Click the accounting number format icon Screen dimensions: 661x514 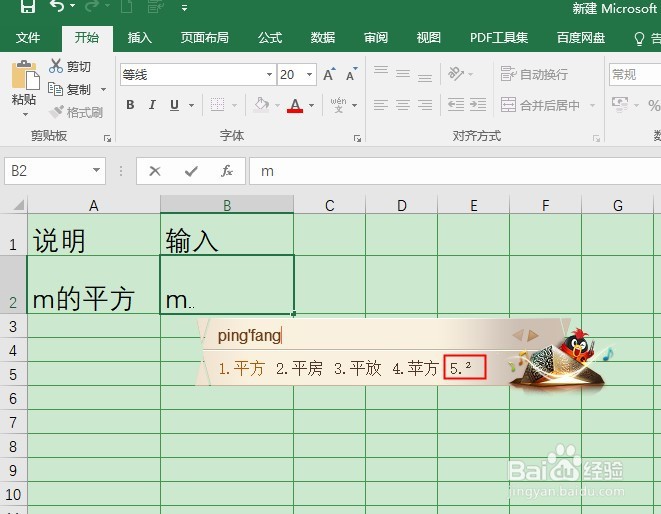coord(620,105)
